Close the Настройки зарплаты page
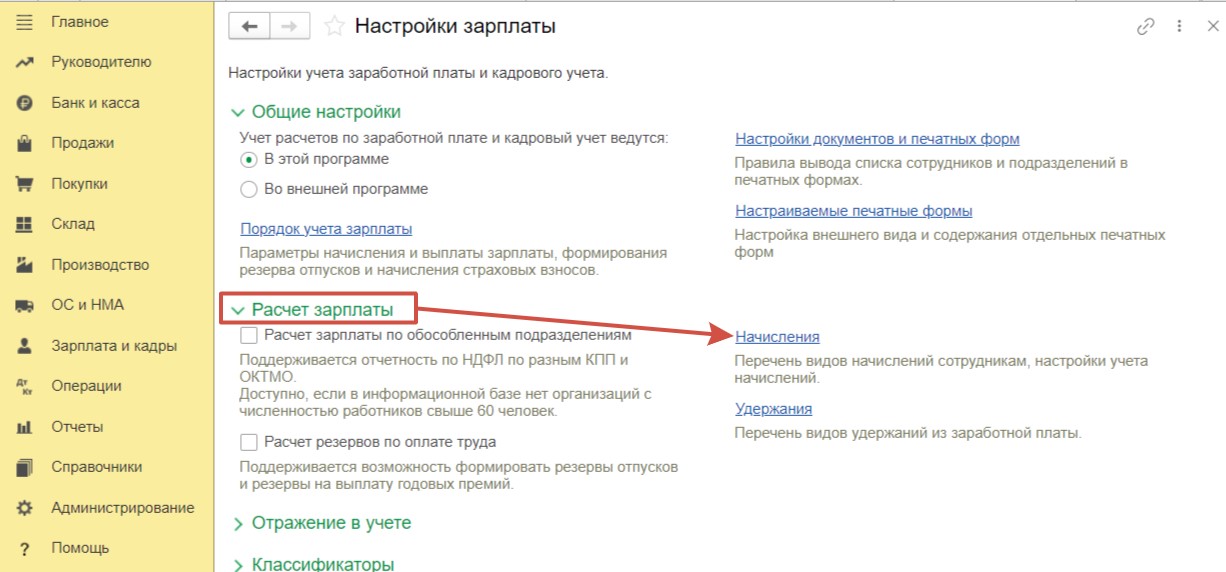1226x572 pixels. click(1212, 27)
